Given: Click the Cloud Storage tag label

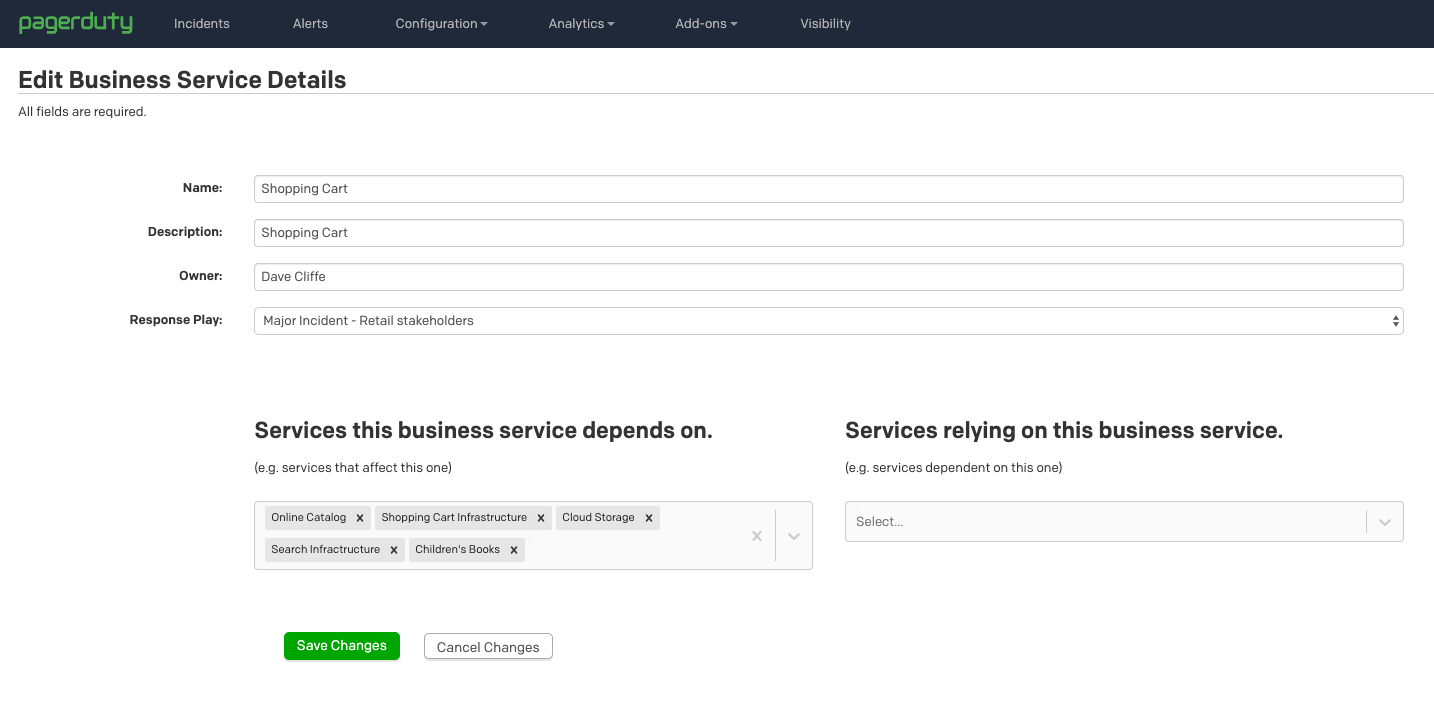Looking at the screenshot, I should point(598,518).
